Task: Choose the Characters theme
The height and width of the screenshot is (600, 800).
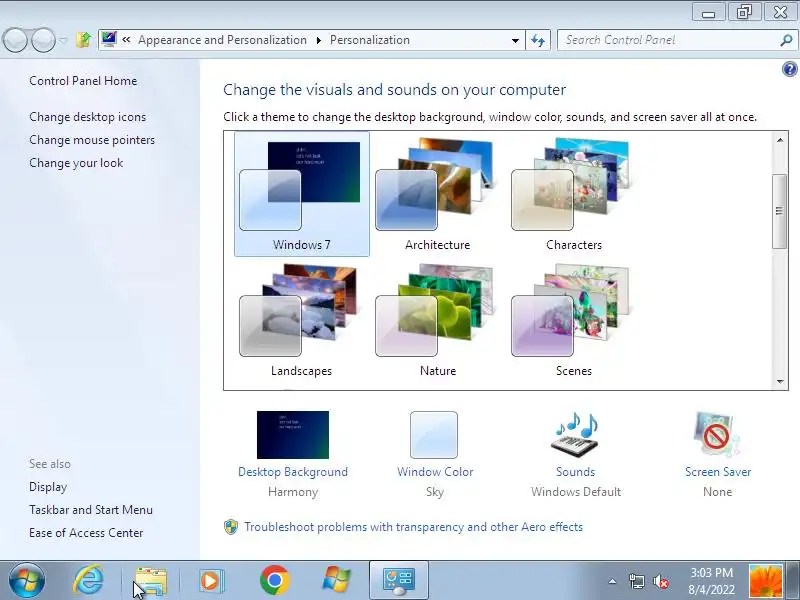Action: coord(573,194)
